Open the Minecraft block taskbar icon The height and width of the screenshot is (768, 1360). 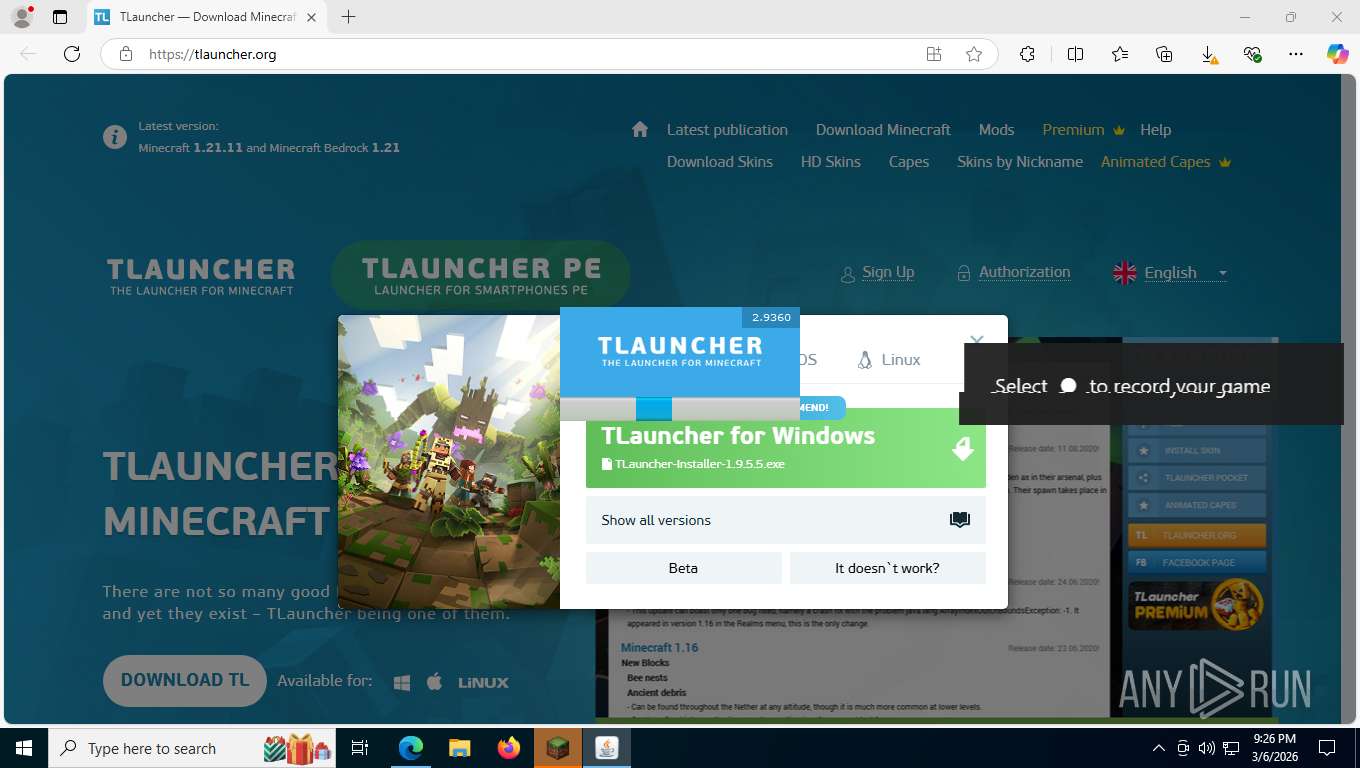(558, 748)
